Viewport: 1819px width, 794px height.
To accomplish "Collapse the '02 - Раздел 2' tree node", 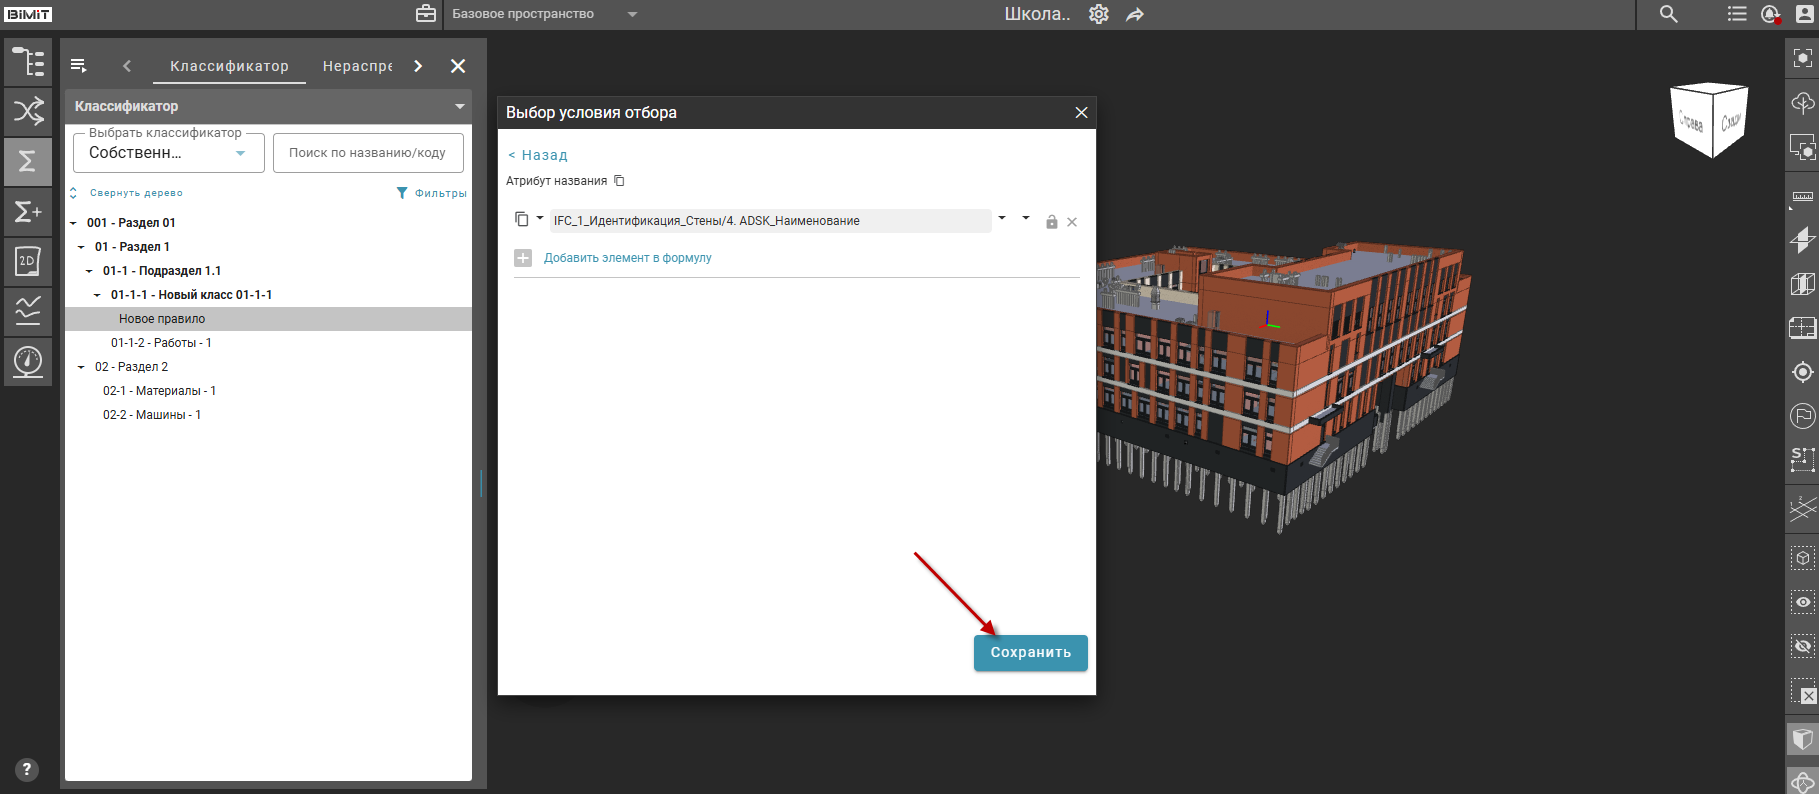I will (81, 367).
